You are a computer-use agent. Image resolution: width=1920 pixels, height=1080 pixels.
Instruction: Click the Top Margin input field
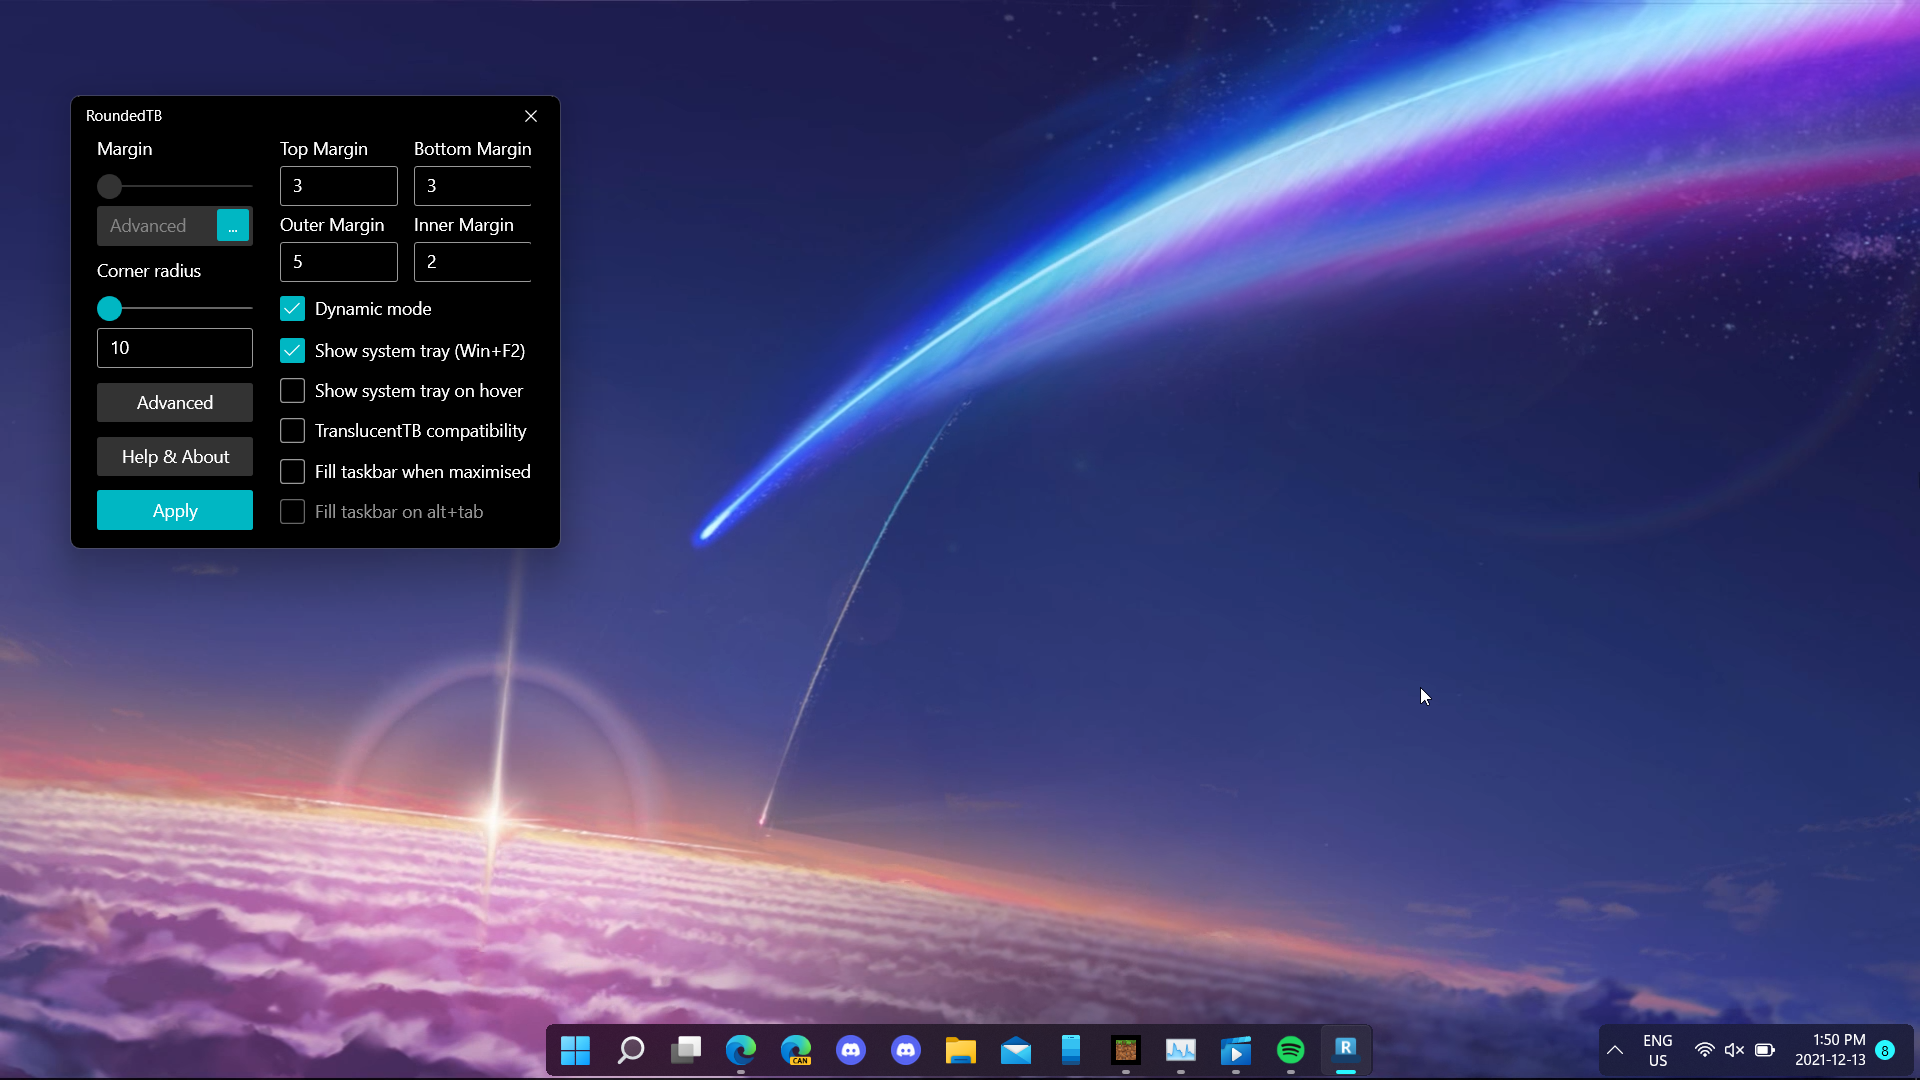338,186
